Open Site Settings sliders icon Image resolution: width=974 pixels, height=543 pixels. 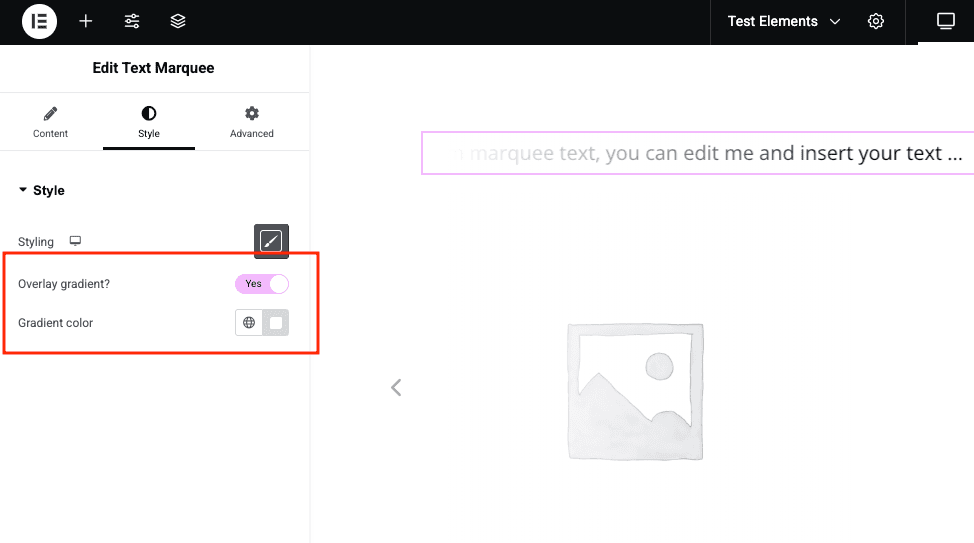[132, 21]
